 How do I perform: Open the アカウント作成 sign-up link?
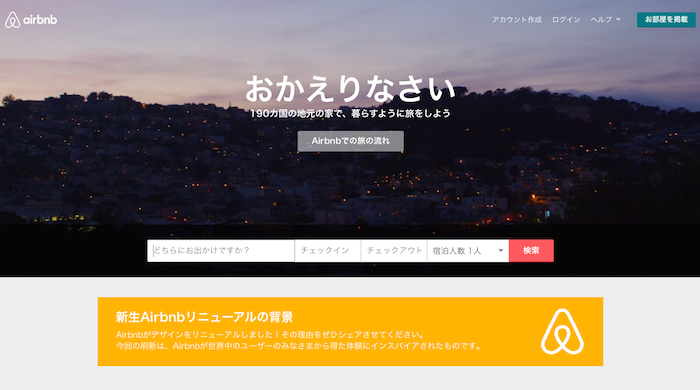(x=517, y=20)
